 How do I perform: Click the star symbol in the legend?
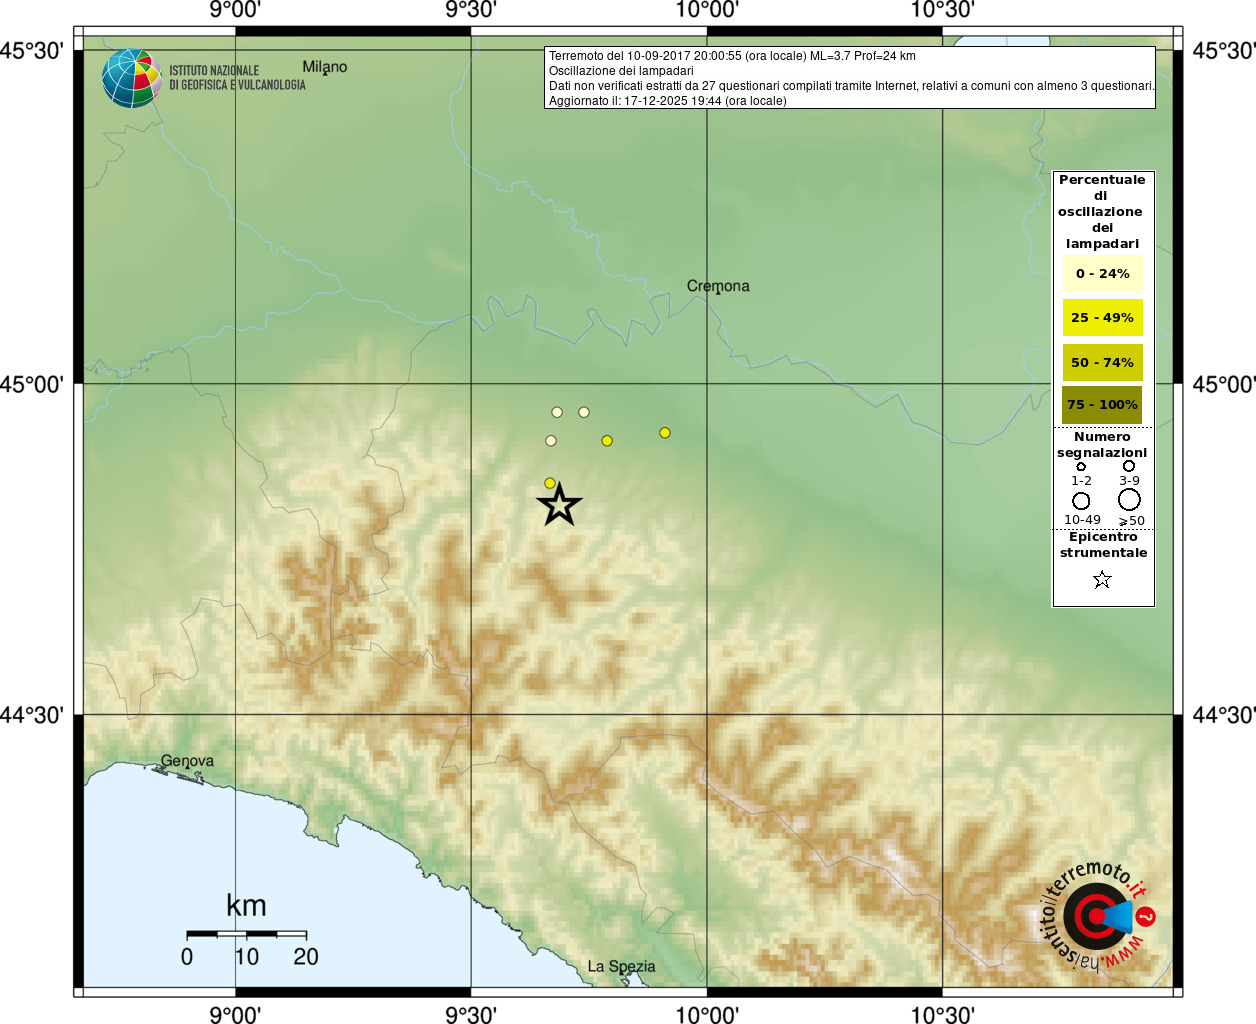tap(1102, 580)
